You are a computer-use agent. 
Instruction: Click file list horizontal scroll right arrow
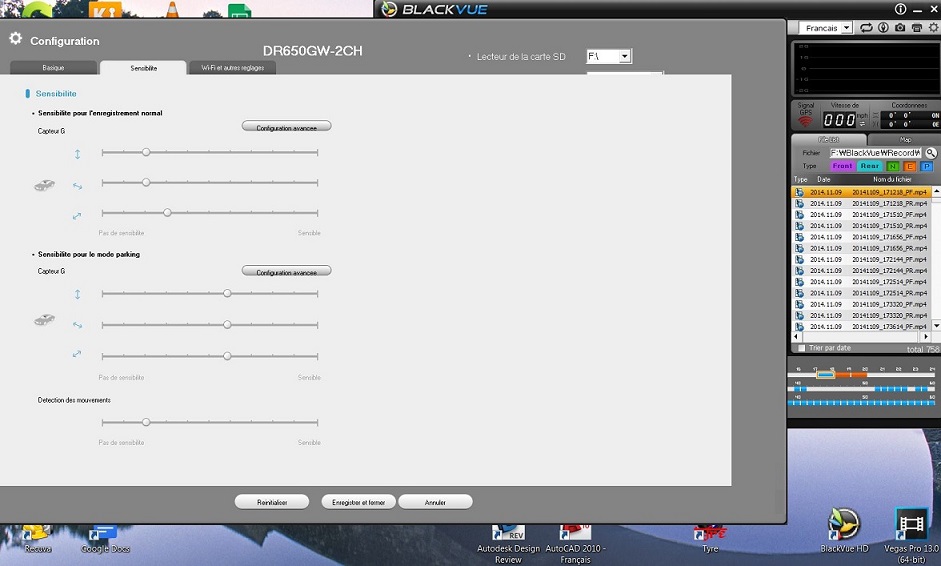click(x=926, y=337)
